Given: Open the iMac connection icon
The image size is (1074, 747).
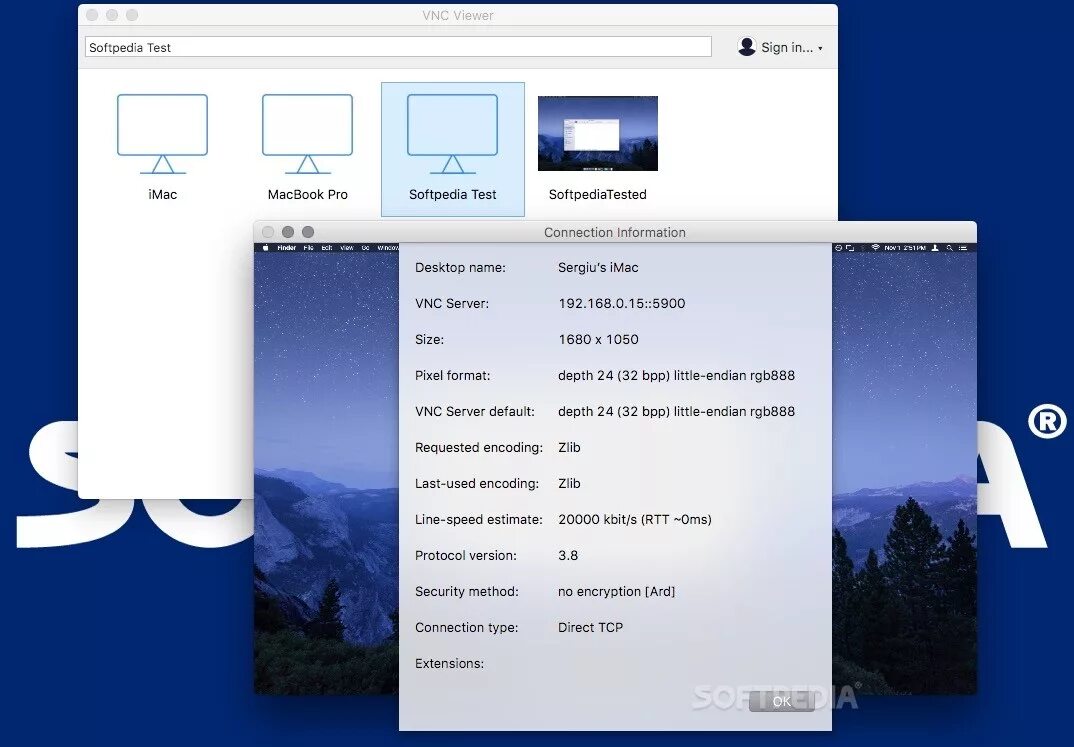Looking at the screenshot, I should click(x=162, y=135).
